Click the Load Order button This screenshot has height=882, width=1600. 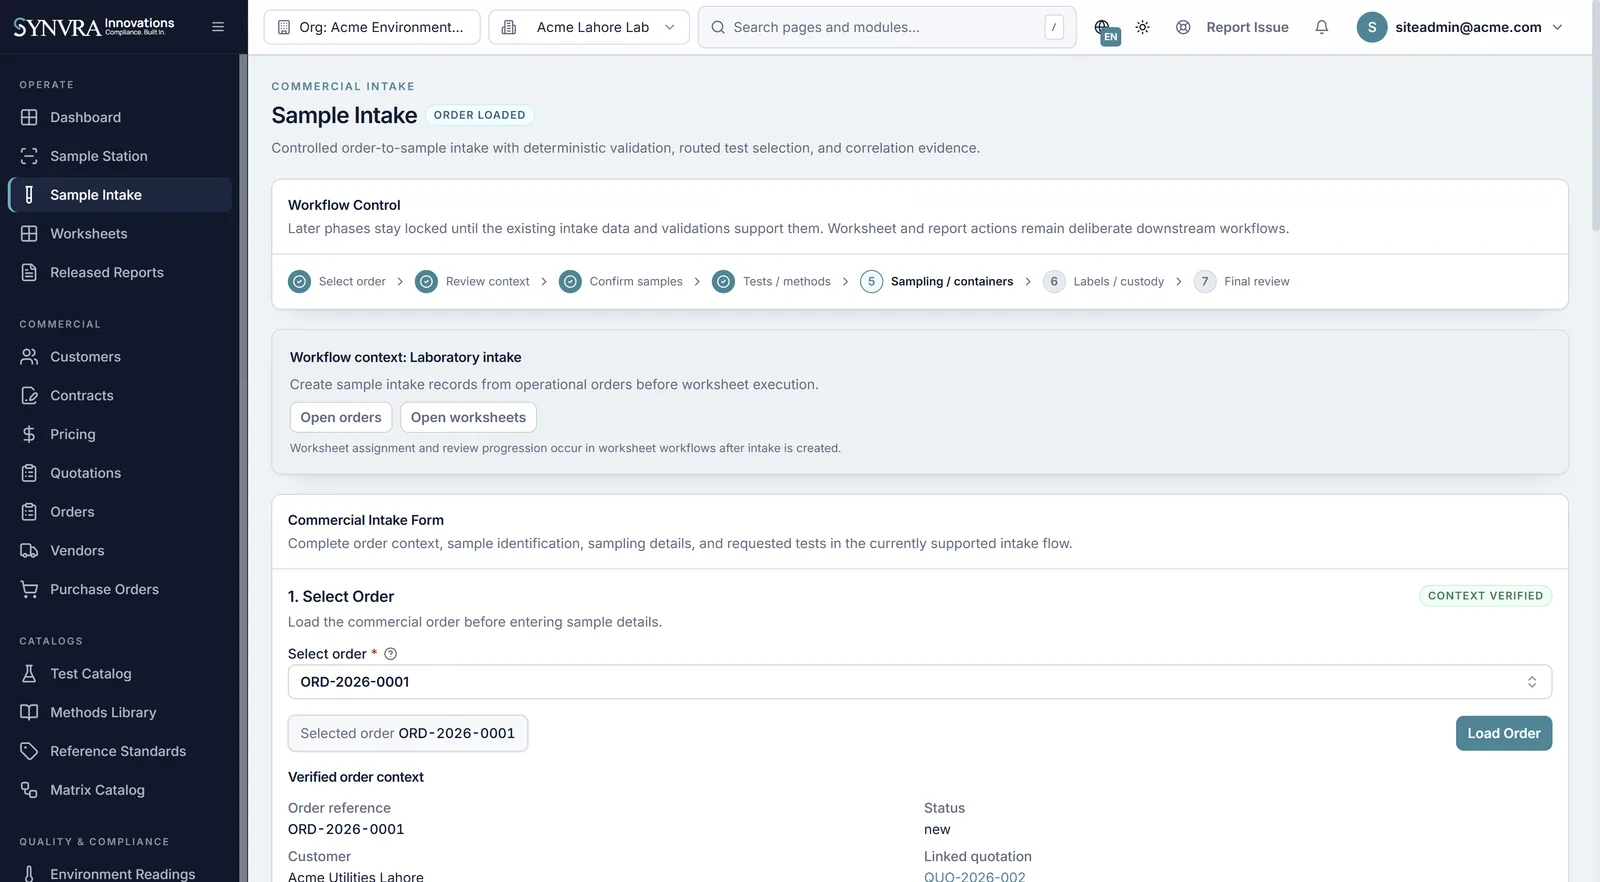(x=1504, y=734)
